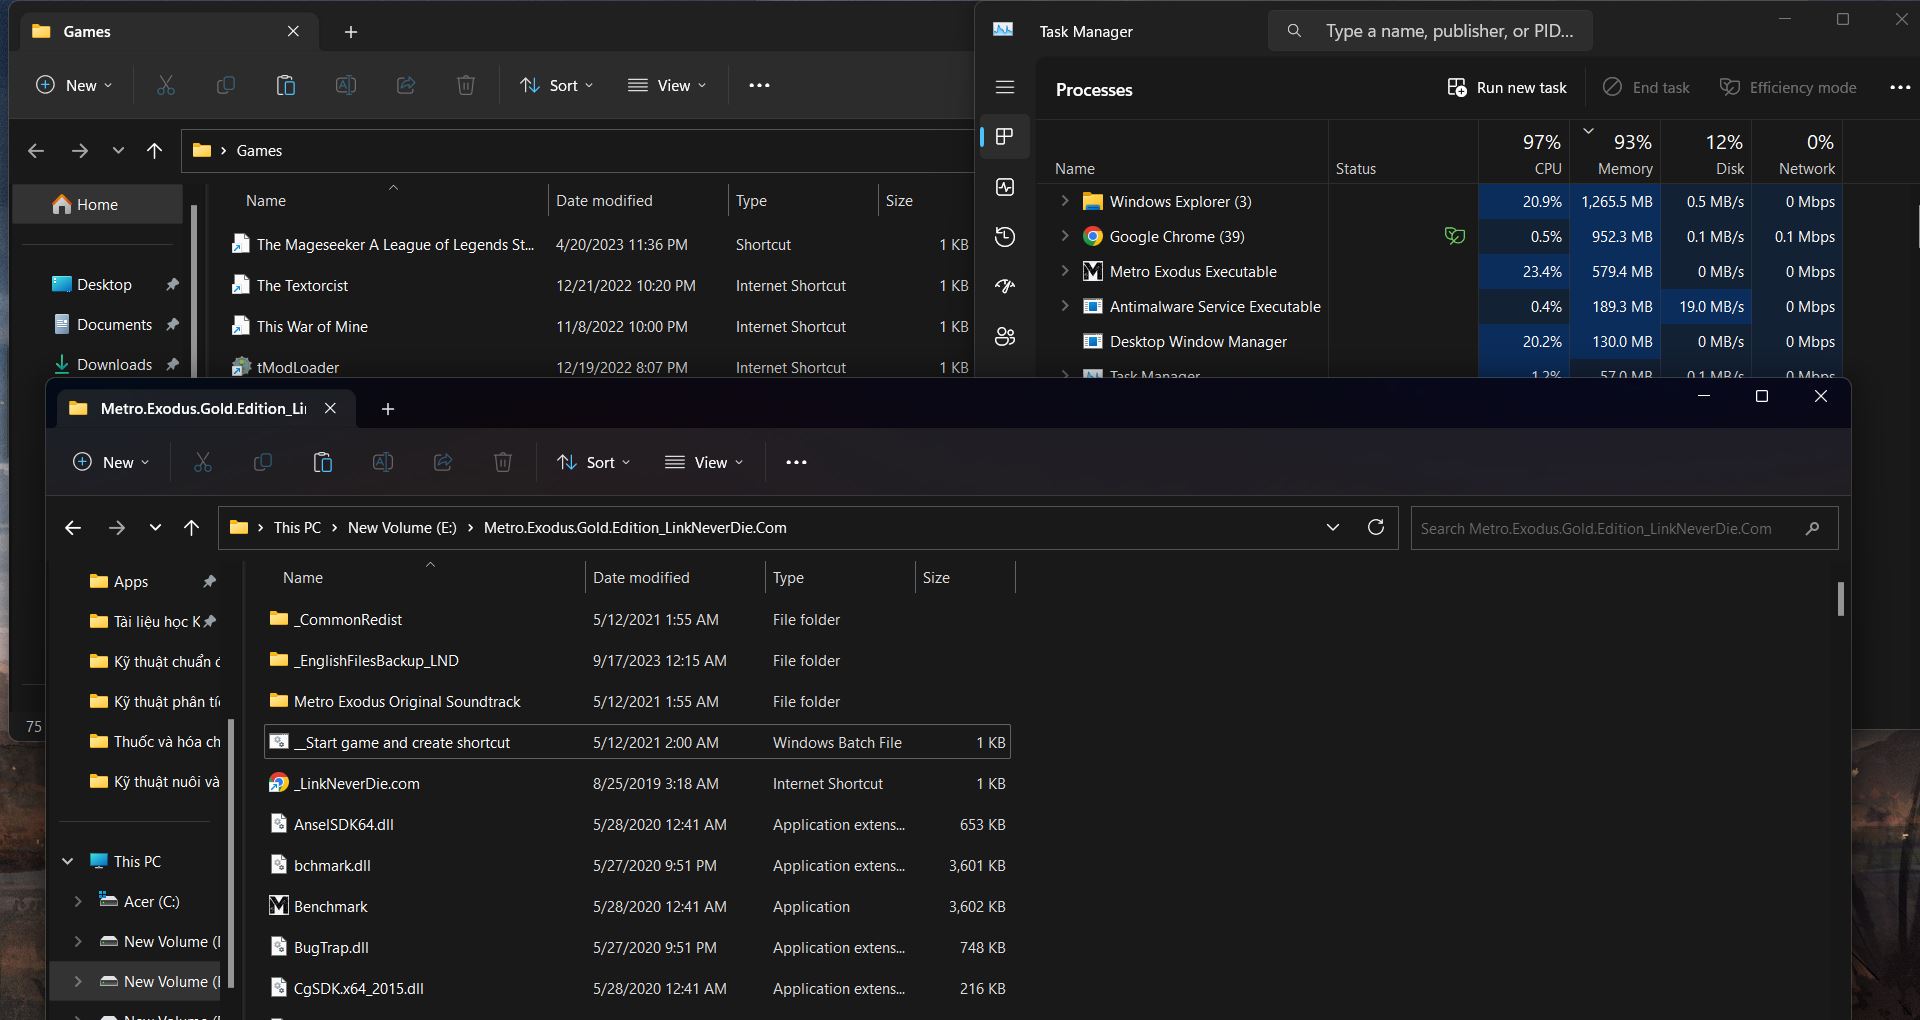Open Startup apps icon in Task Manager
Image resolution: width=1920 pixels, height=1020 pixels.
(x=1005, y=287)
